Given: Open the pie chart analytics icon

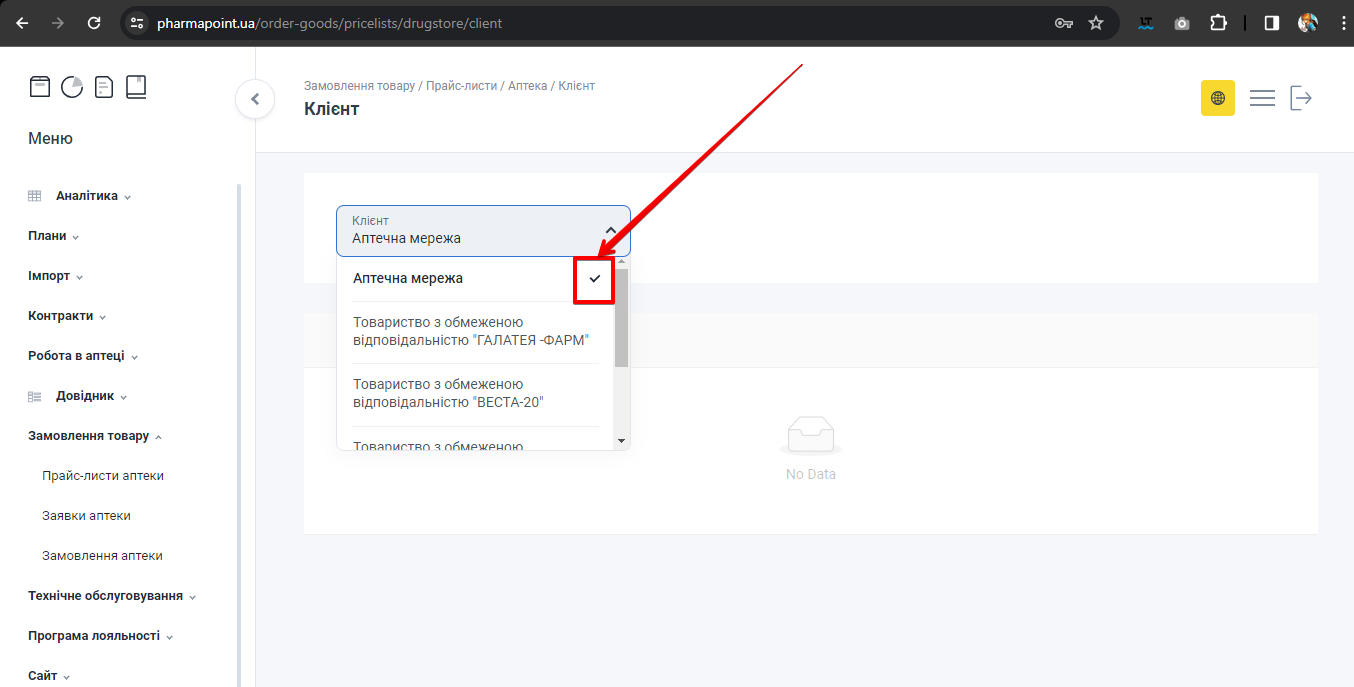Looking at the screenshot, I should [x=72, y=87].
